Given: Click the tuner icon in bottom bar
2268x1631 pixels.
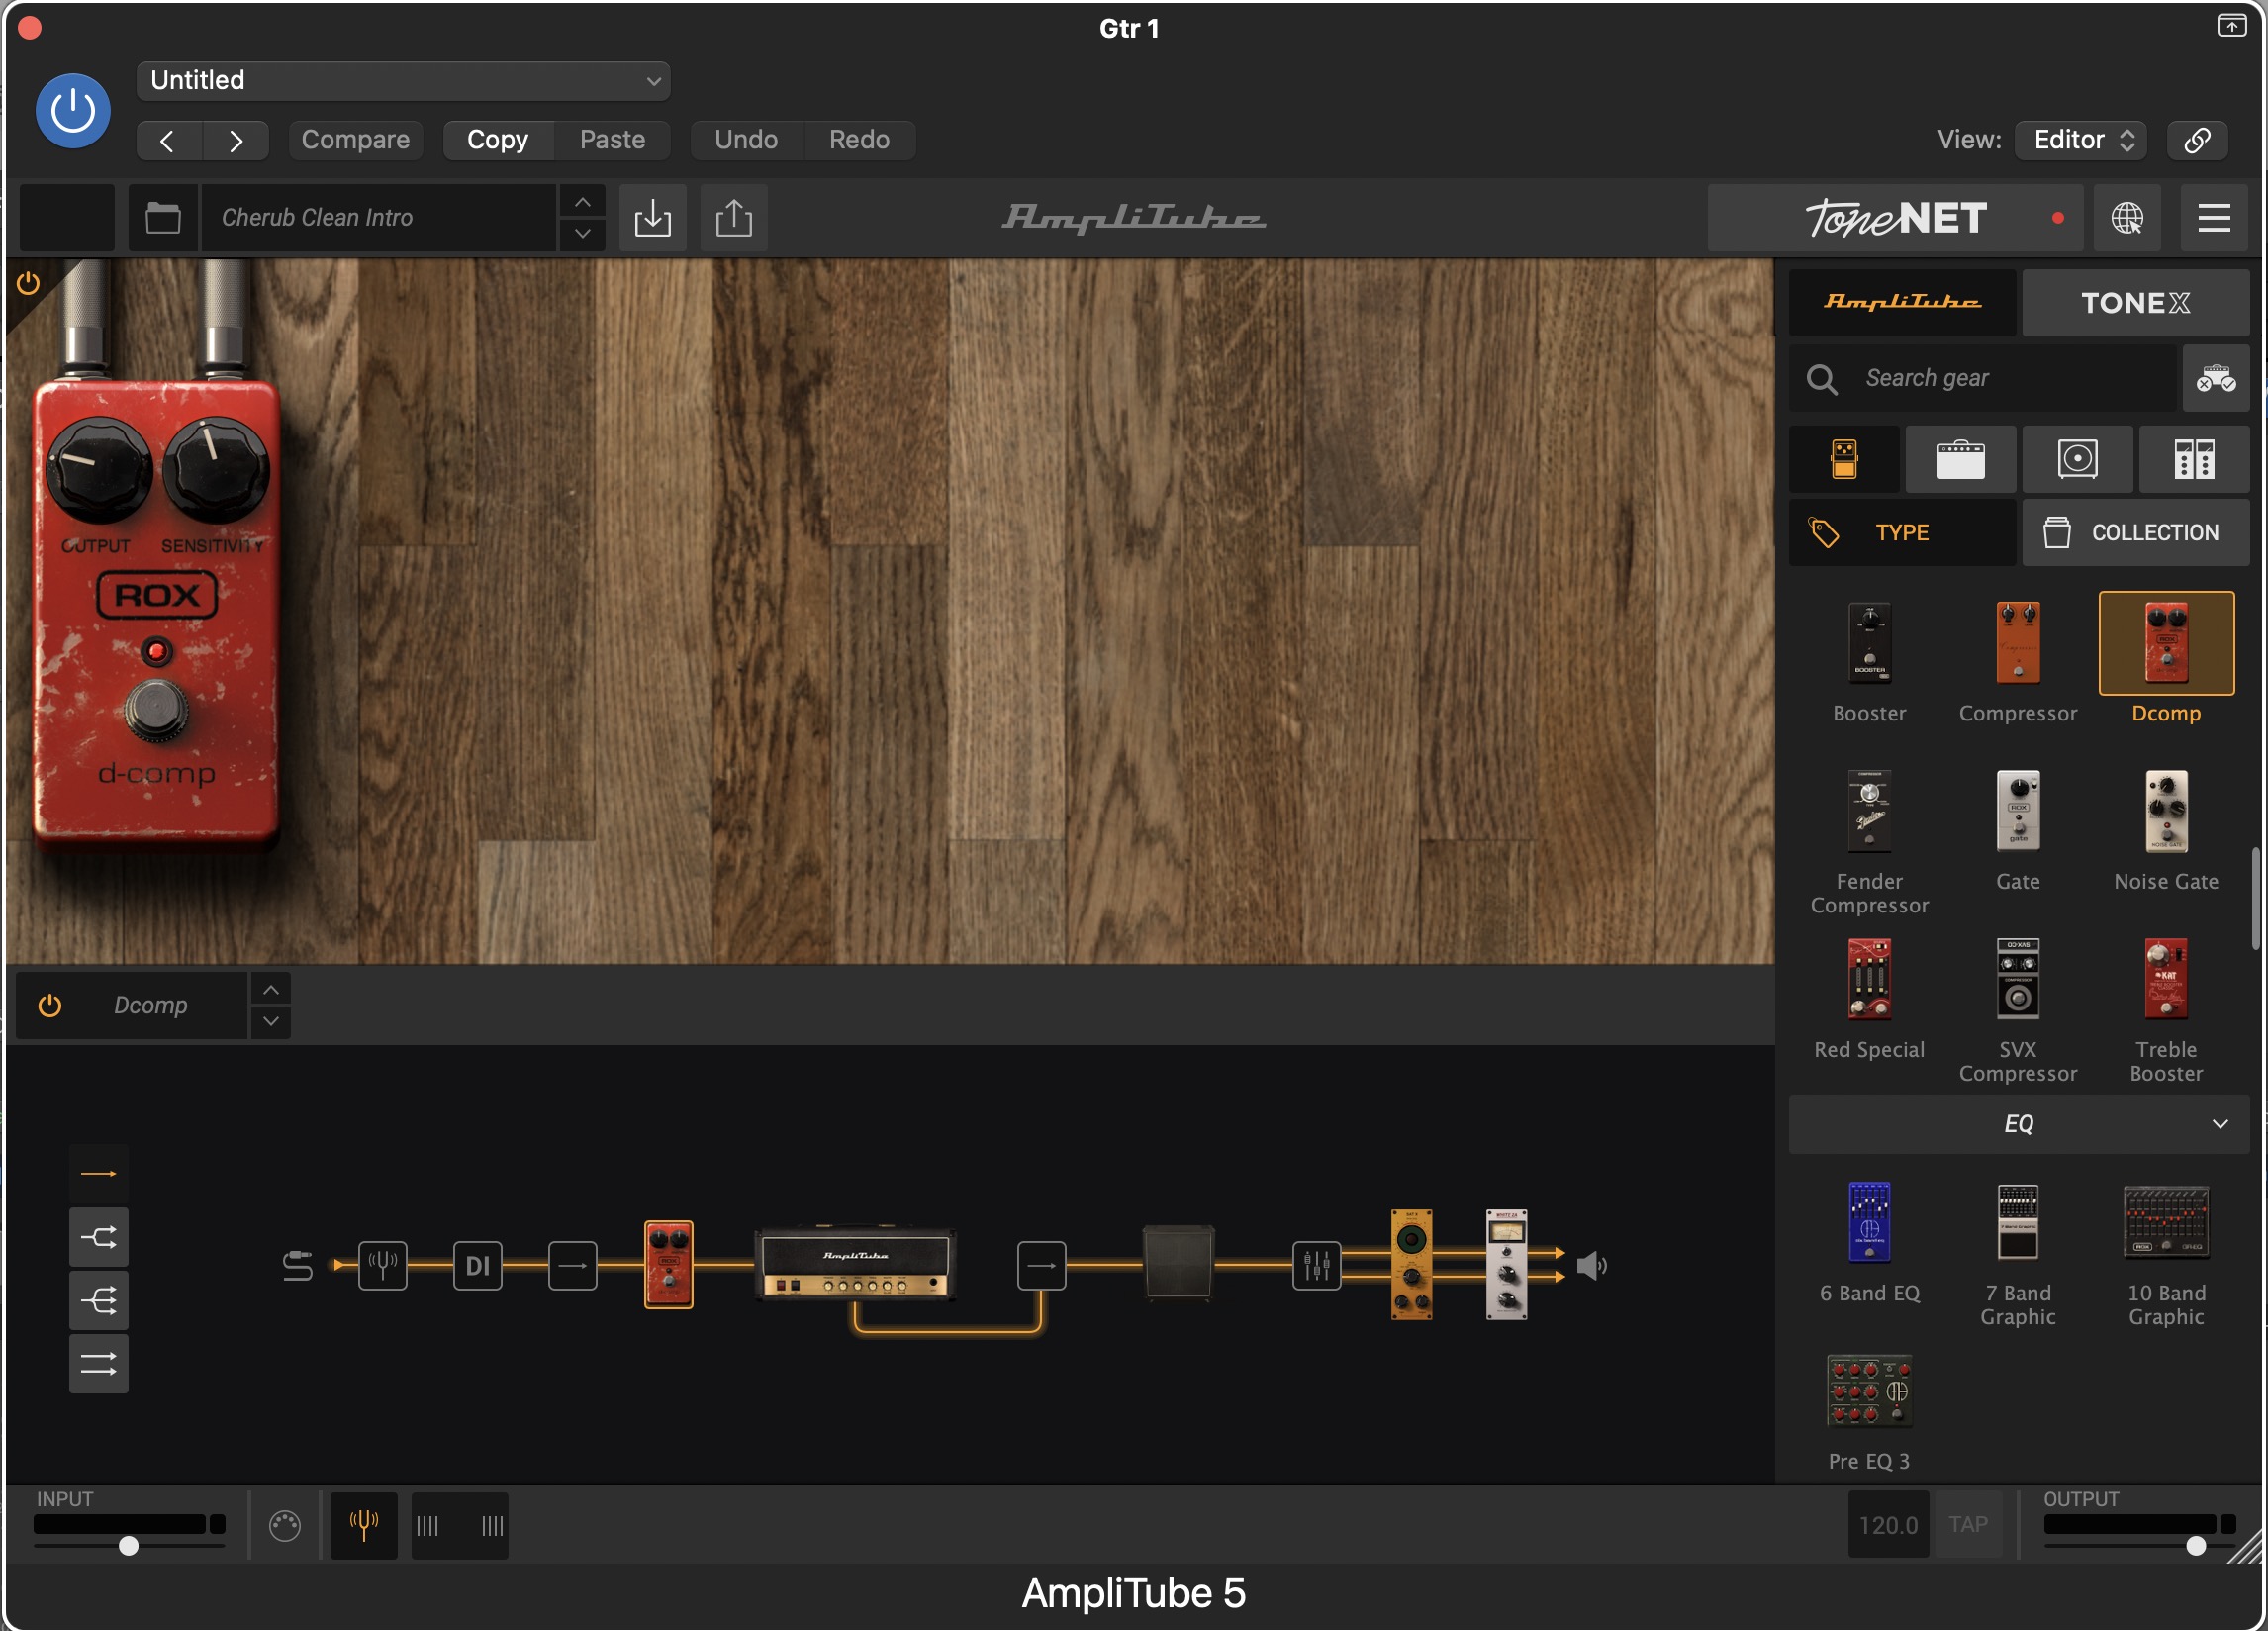Looking at the screenshot, I should [364, 1525].
